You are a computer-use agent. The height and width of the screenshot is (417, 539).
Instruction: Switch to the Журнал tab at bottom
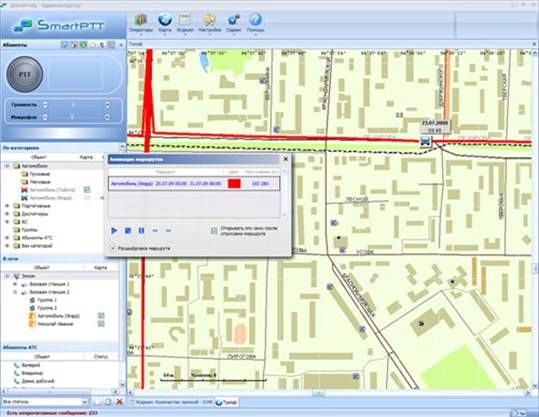coord(171,402)
